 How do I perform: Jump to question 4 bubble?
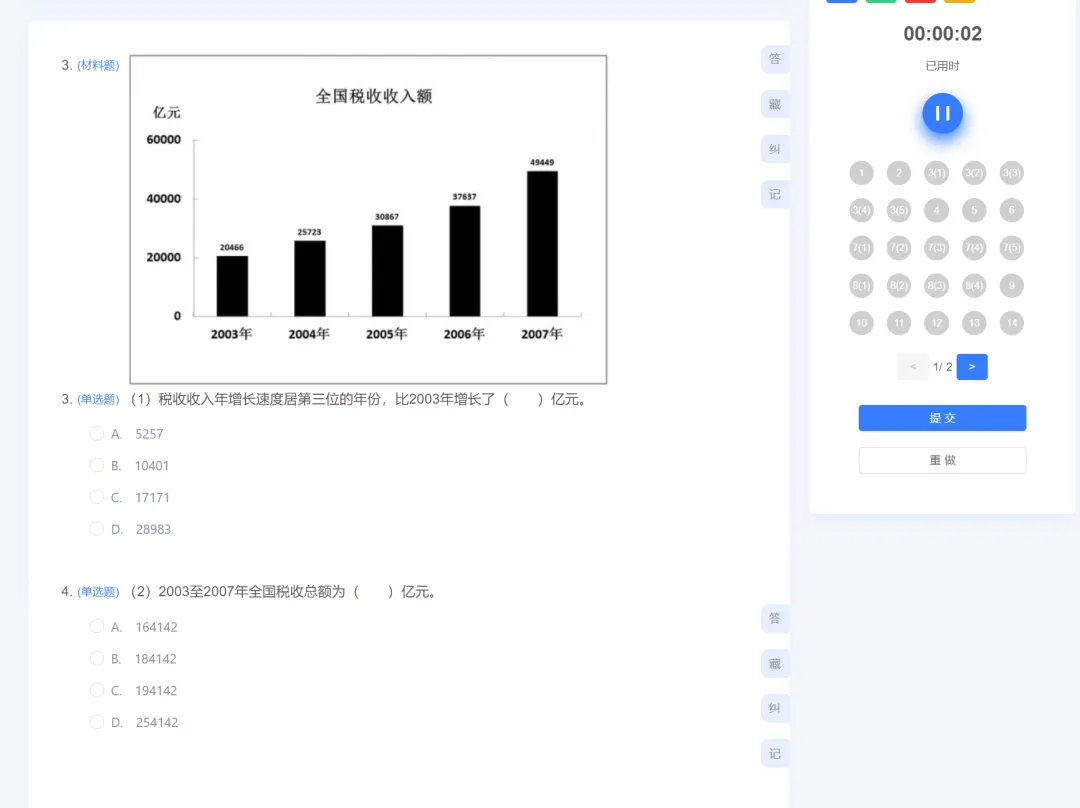click(936, 210)
